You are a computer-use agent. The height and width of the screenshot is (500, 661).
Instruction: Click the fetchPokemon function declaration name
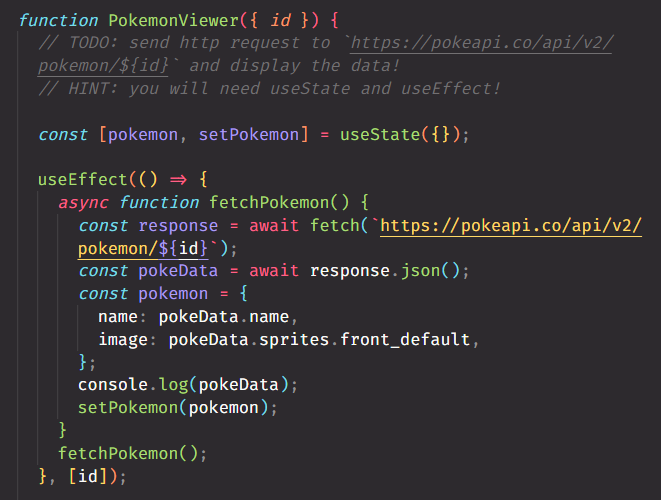coord(269,202)
